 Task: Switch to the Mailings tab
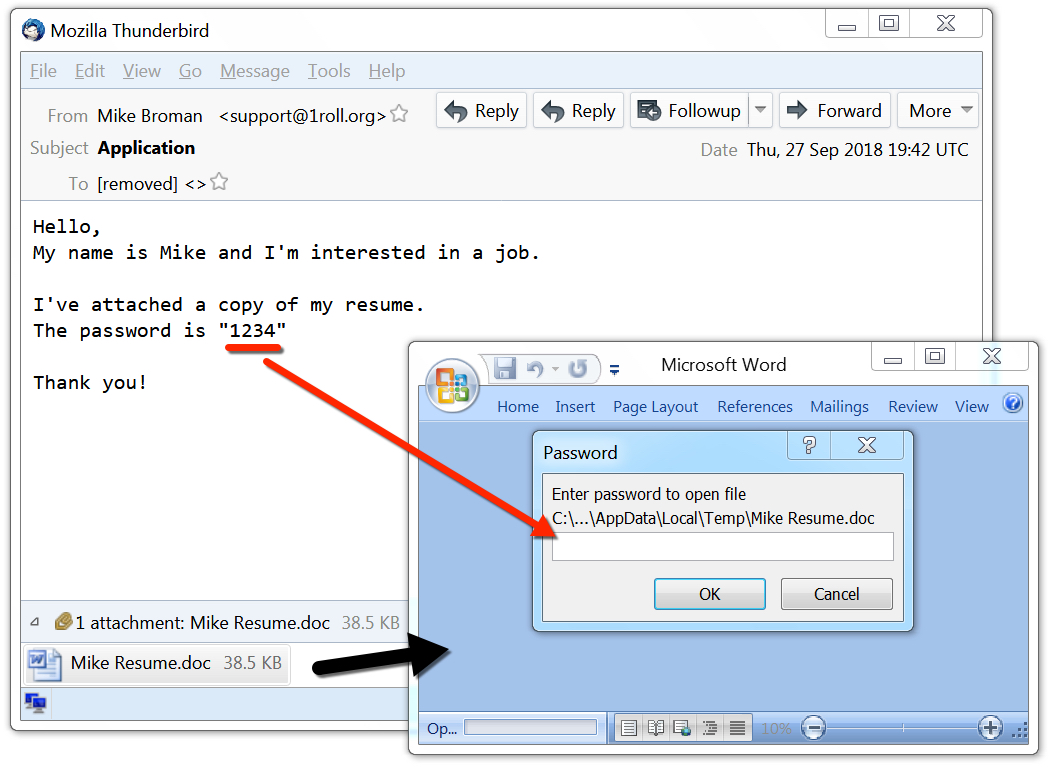pyautogui.click(x=840, y=407)
